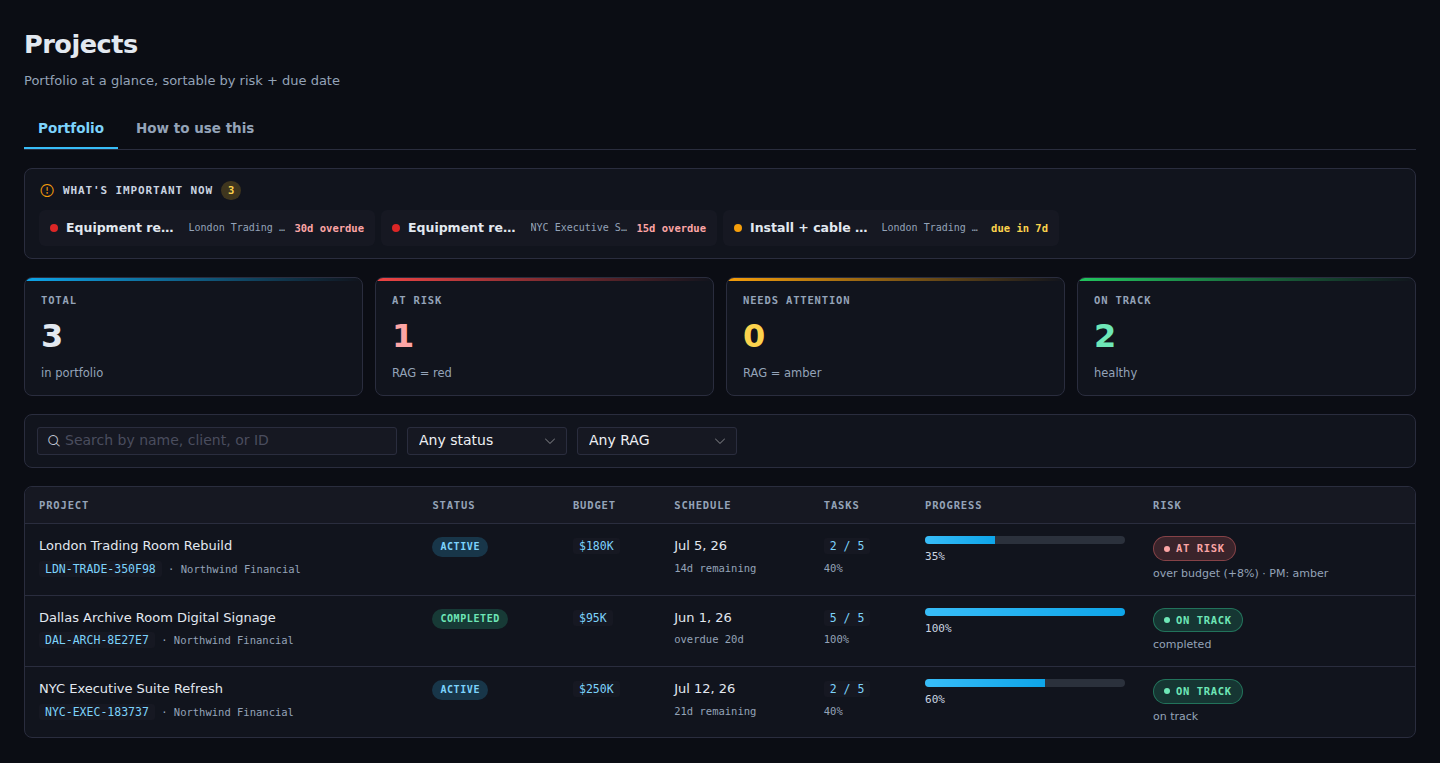Click the $250K budget value
This screenshot has height=763, width=1440.
(x=597, y=689)
